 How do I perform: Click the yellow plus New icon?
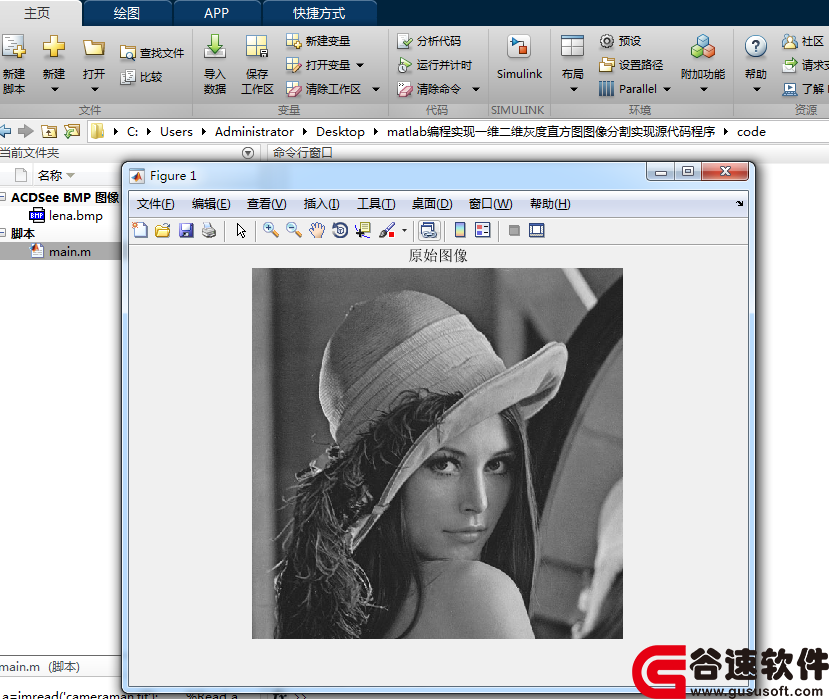54,47
